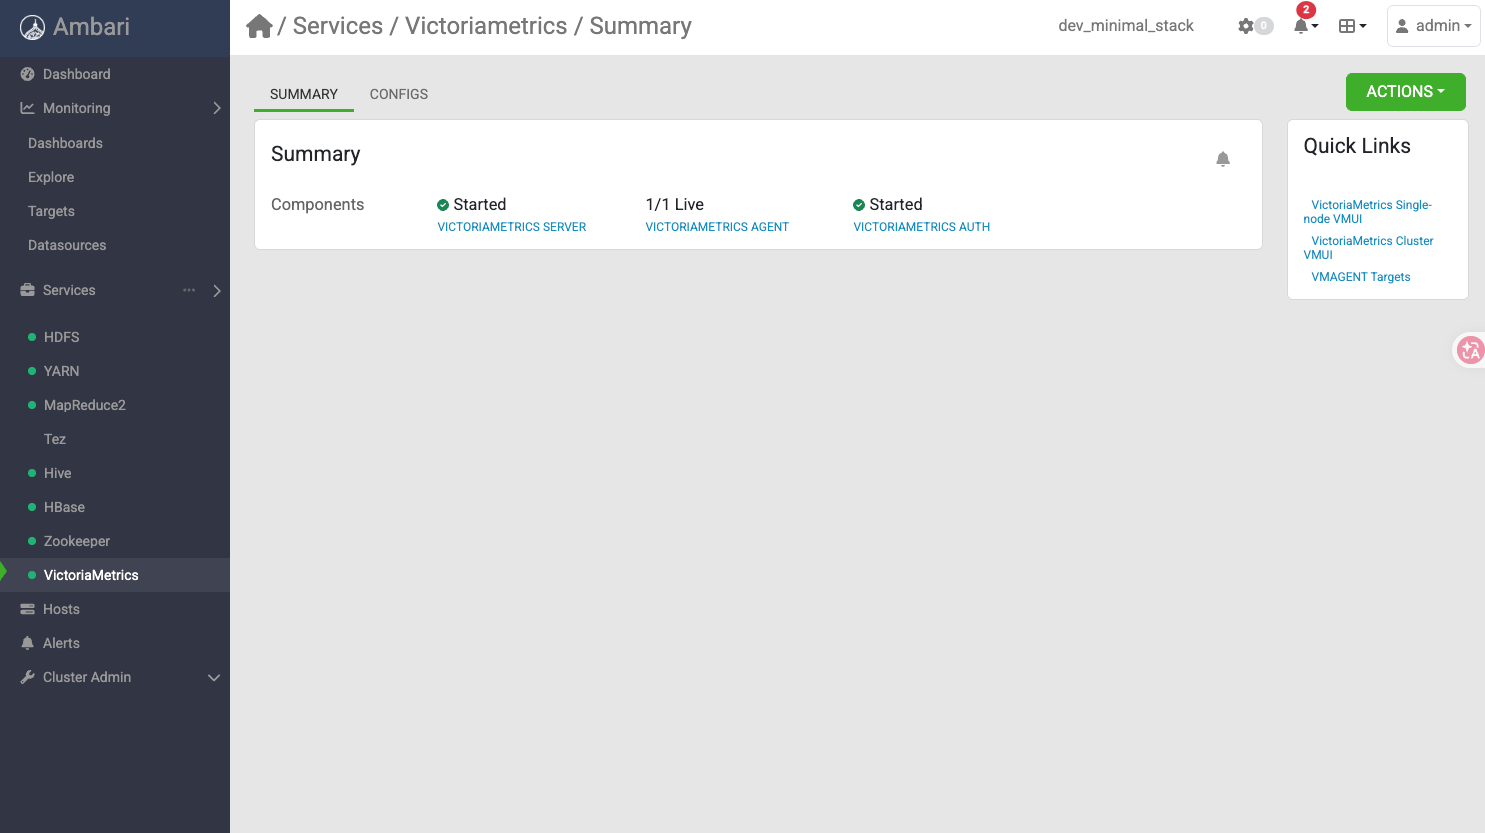Image resolution: width=1485 pixels, height=833 pixels.
Task: Click the Monitoring chart icon
Action: tap(27, 108)
